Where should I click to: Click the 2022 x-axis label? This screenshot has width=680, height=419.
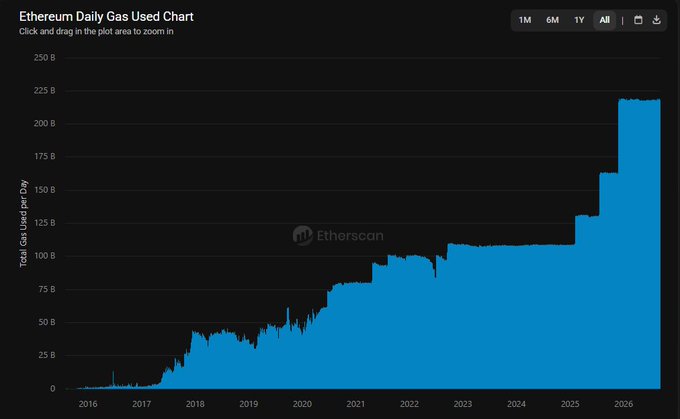(409, 404)
